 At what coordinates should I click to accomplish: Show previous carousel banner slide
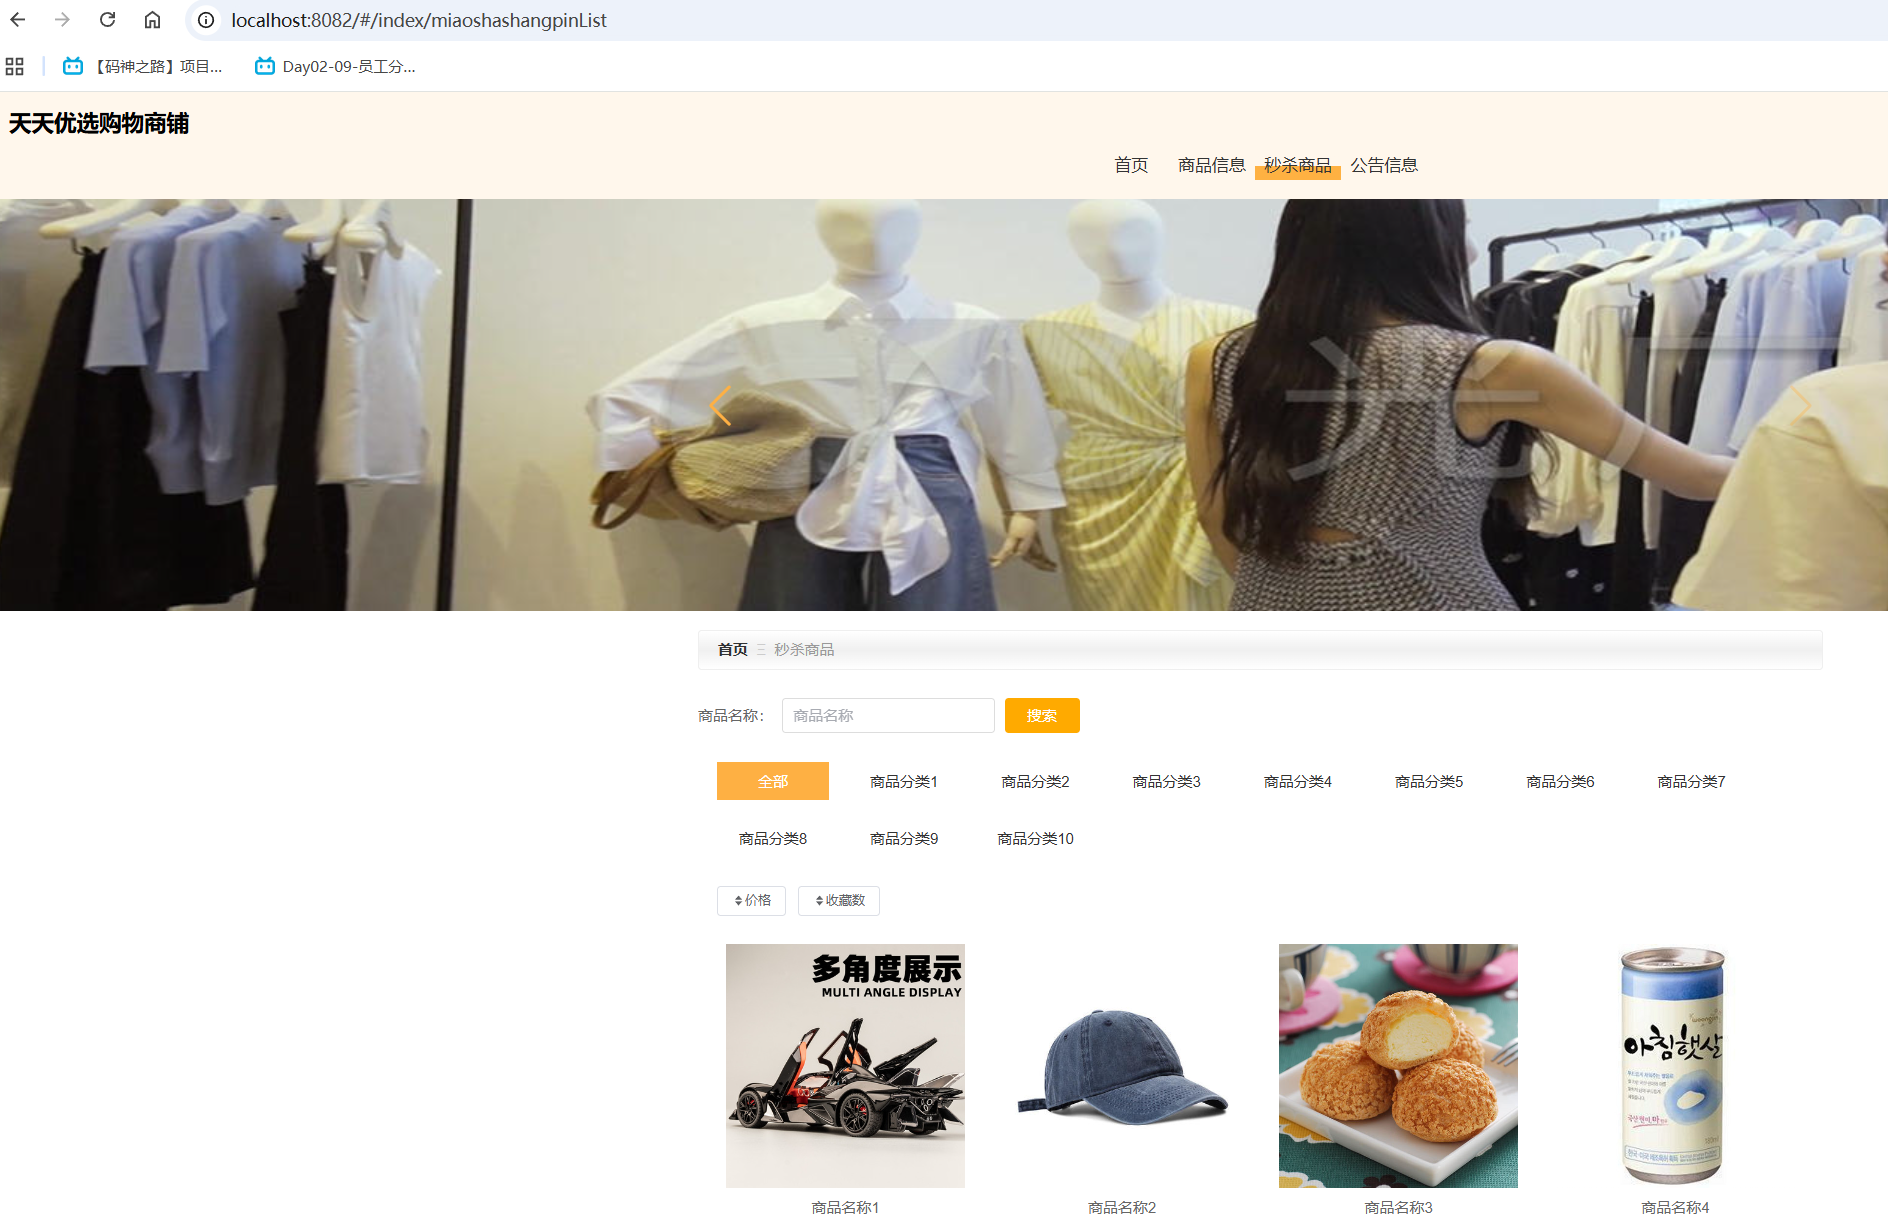(x=720, y=405)
